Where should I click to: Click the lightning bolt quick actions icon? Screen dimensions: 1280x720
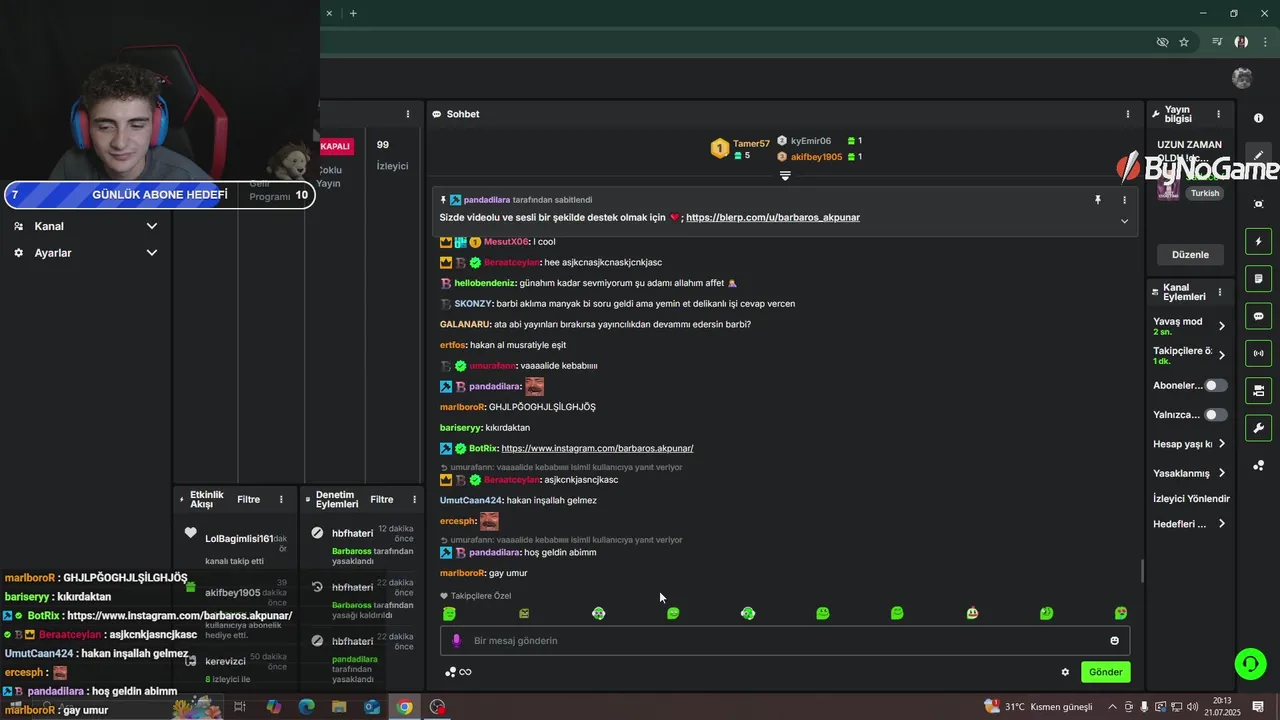pos(1258,241)
